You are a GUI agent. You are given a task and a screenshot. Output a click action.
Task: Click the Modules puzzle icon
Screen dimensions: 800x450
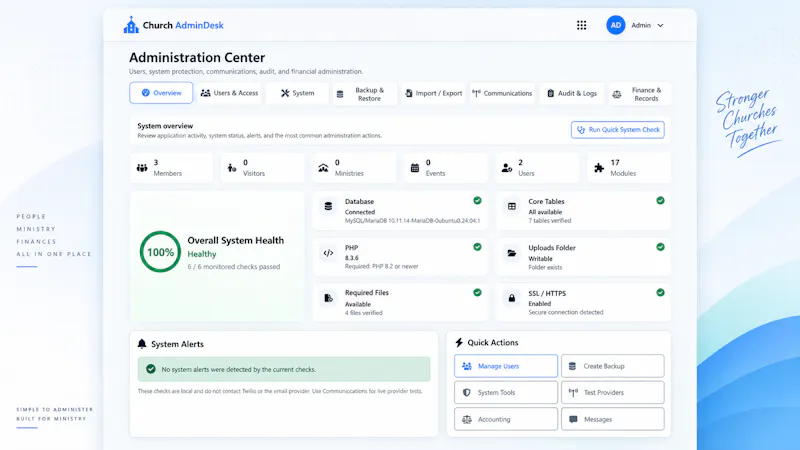click(x=599, y=167)
